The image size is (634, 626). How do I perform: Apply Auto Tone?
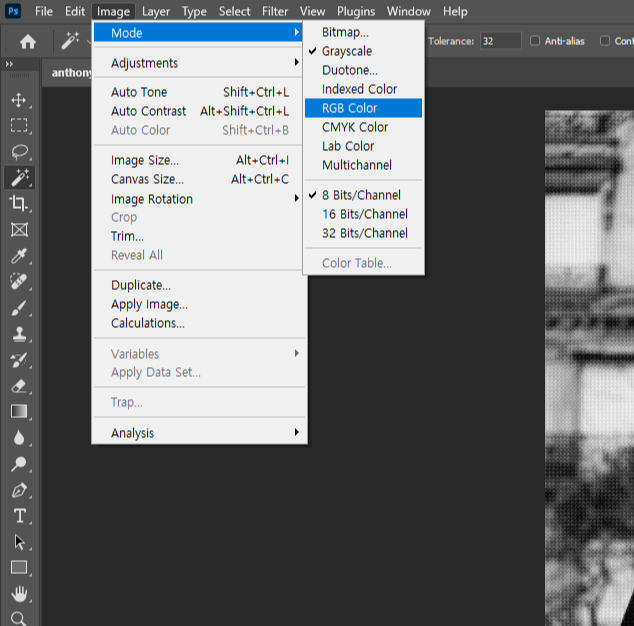(x=198, y=92)
